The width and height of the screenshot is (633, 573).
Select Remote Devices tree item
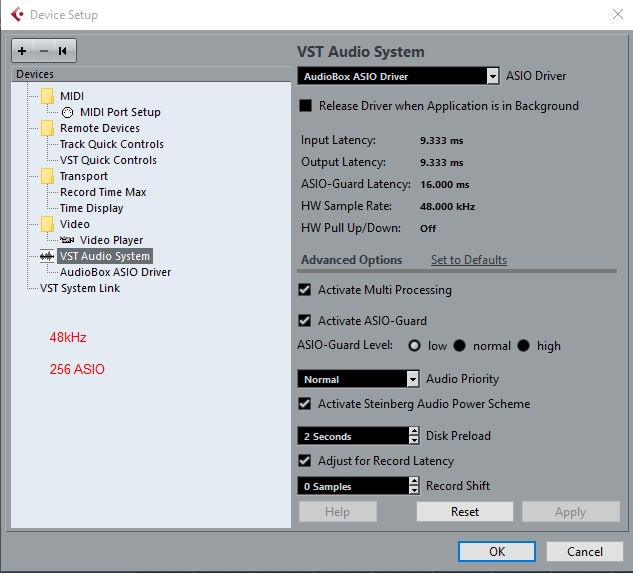pyautogui.click(x=100, y=128)
